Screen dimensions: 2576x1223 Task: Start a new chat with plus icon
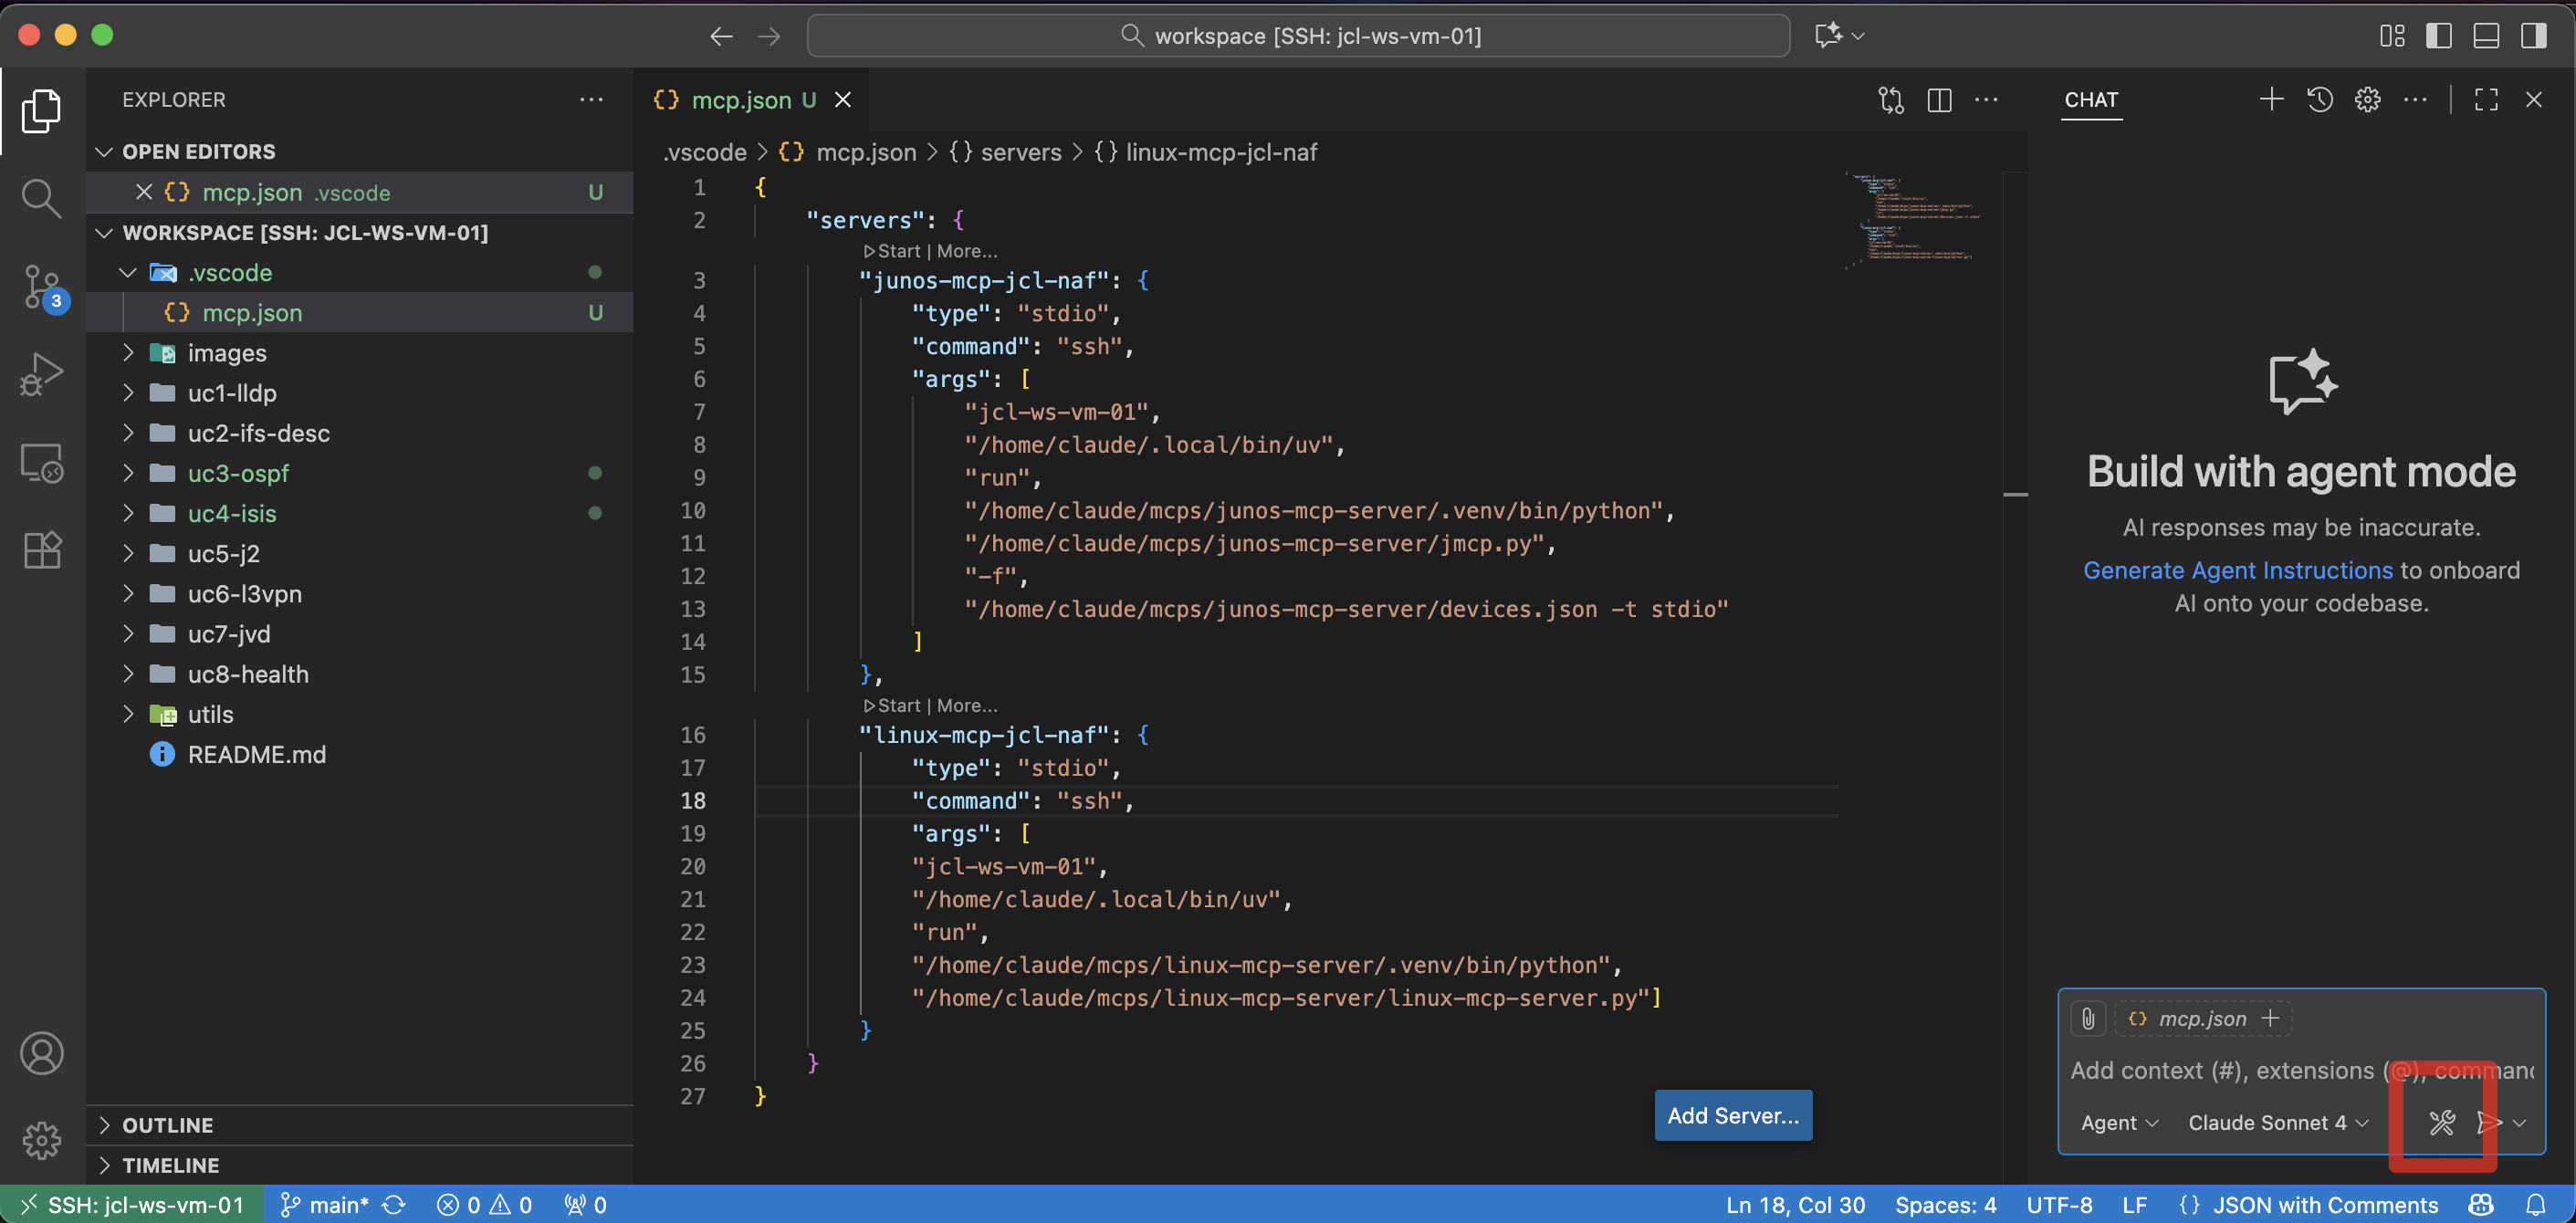(x=2271, y=99)
